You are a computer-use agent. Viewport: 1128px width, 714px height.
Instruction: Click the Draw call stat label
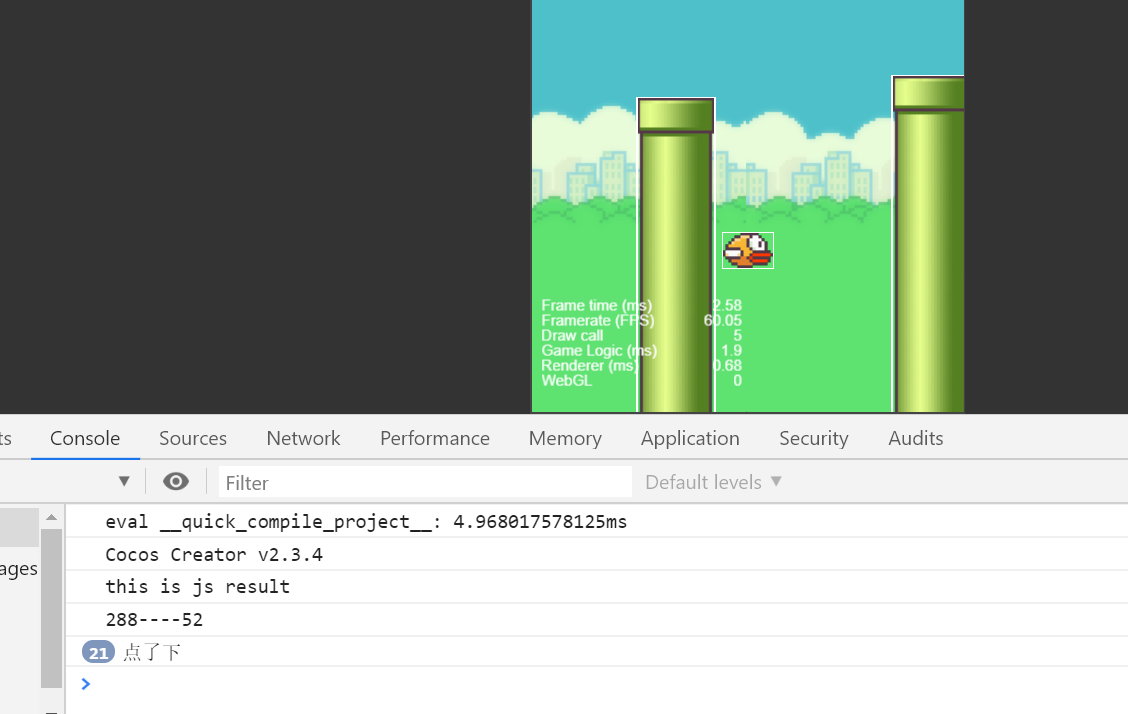click(572, 336)
